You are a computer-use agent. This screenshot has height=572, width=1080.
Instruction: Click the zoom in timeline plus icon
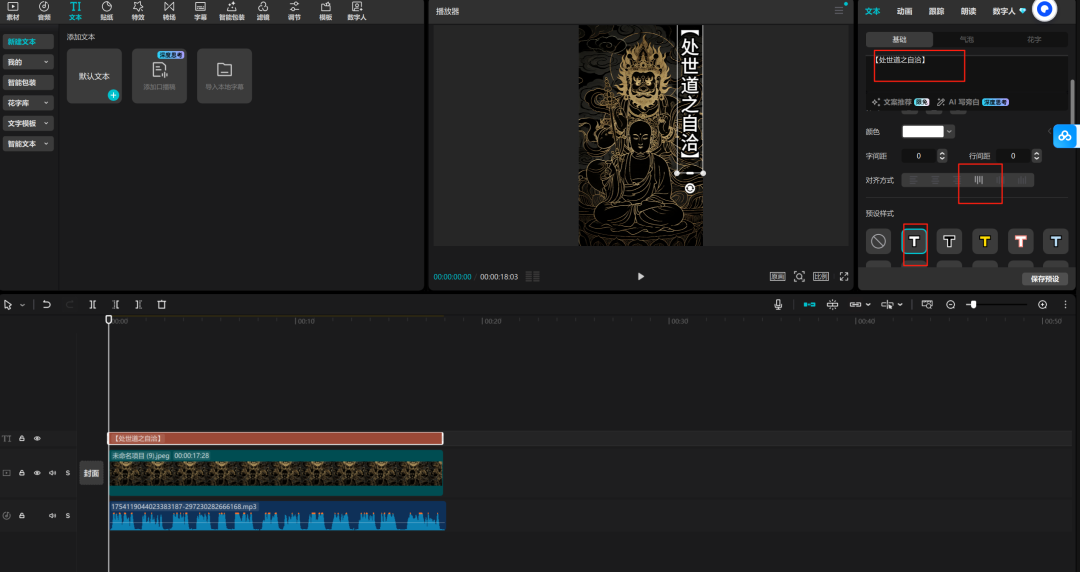[1042, 305]
